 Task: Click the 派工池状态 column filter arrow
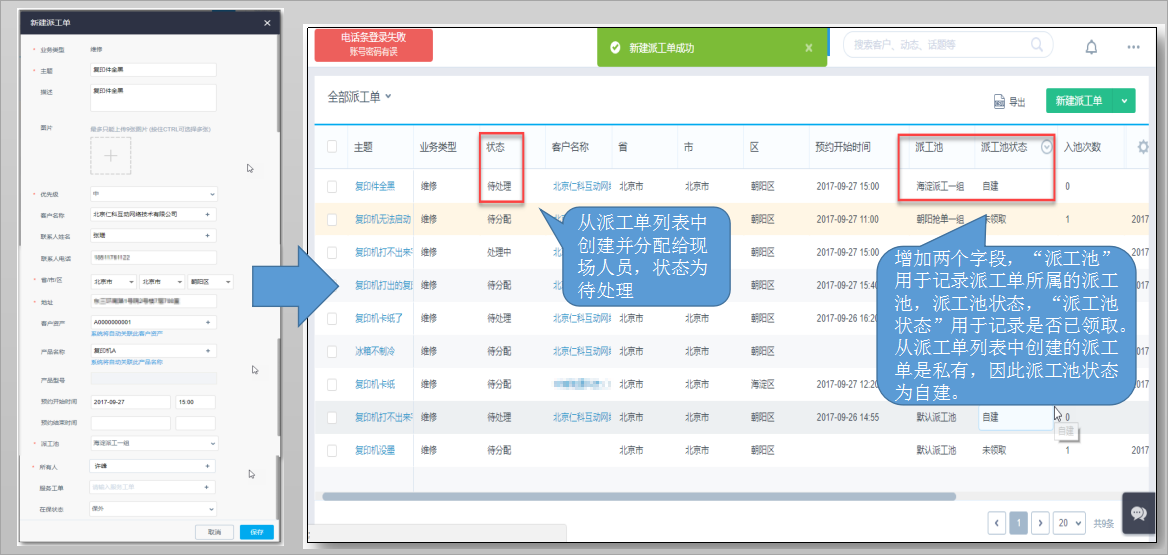1047,147
